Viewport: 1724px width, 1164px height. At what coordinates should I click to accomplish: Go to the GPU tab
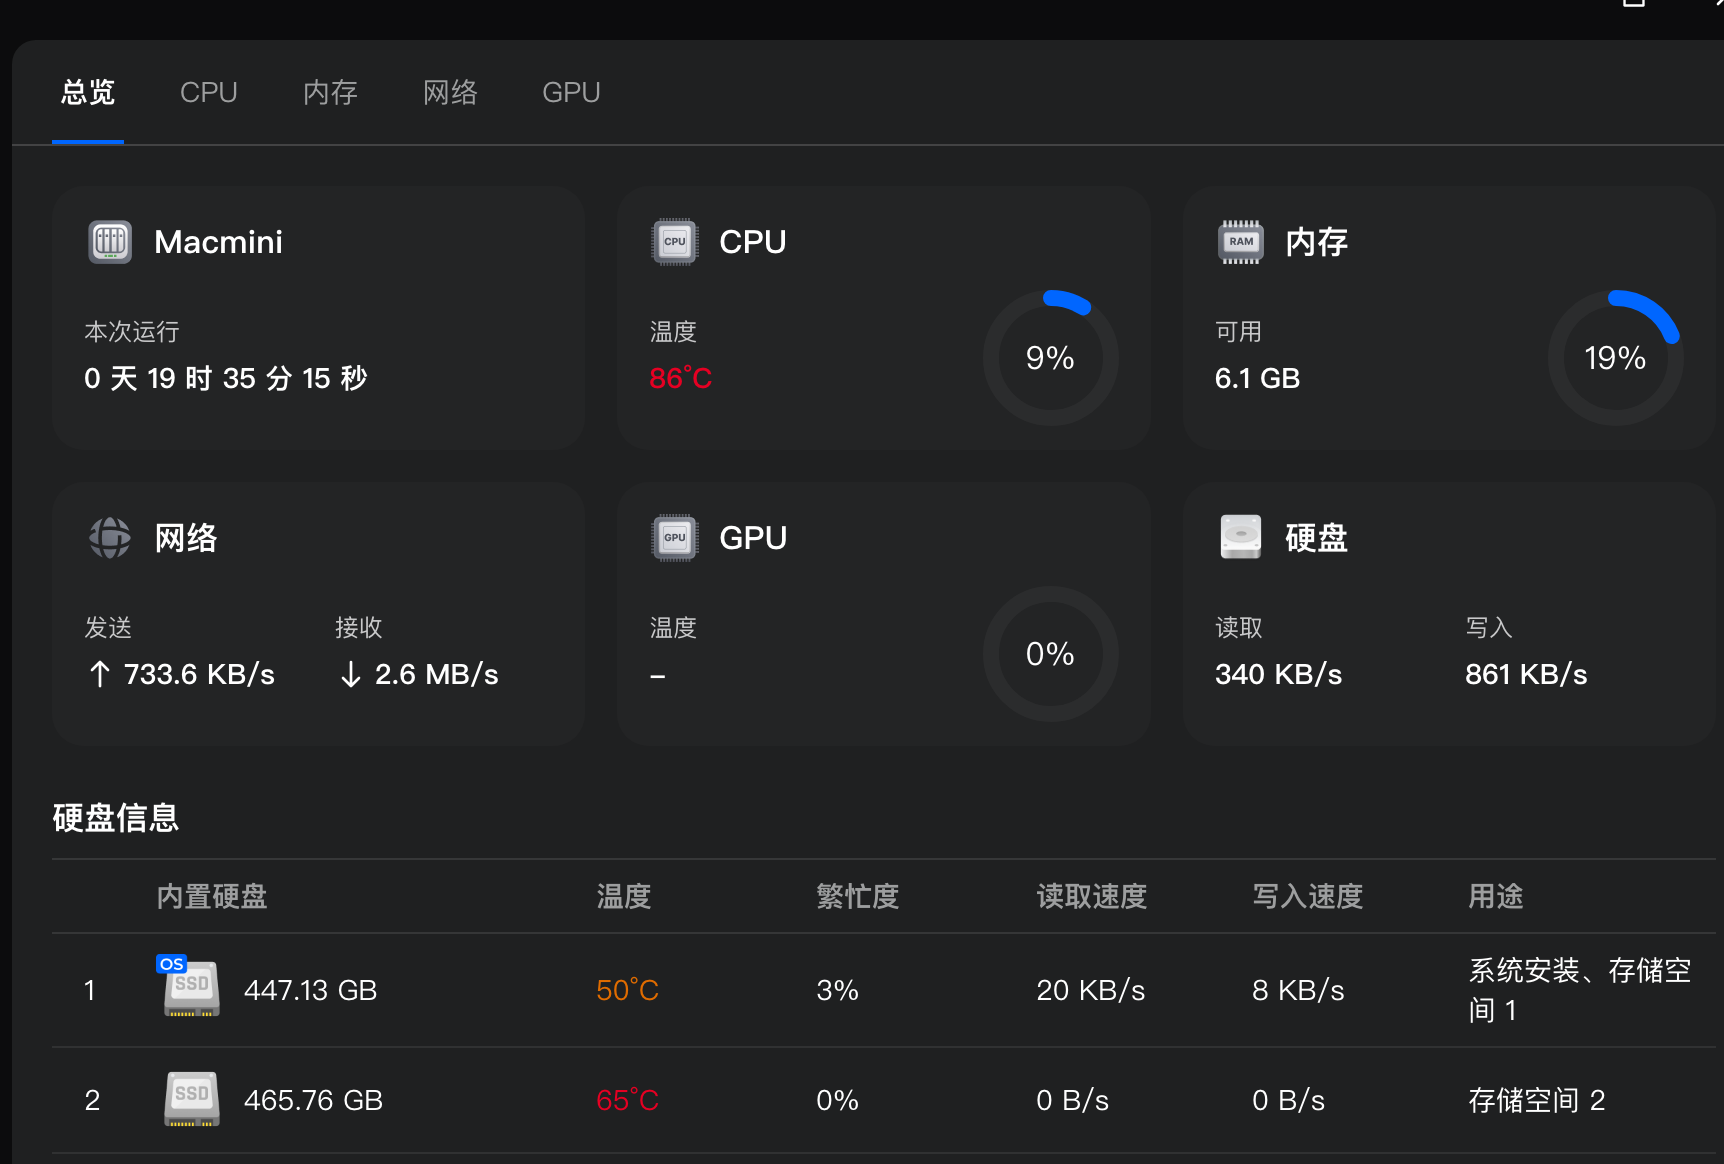(x=571, y=93)
